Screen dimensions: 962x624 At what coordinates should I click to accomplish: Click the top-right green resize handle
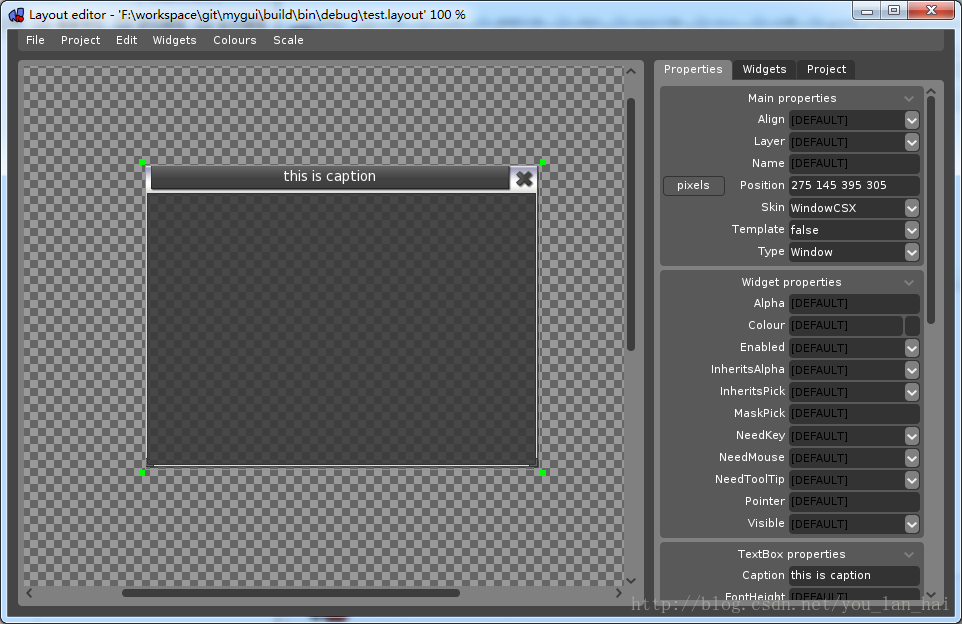click(543, 163)
